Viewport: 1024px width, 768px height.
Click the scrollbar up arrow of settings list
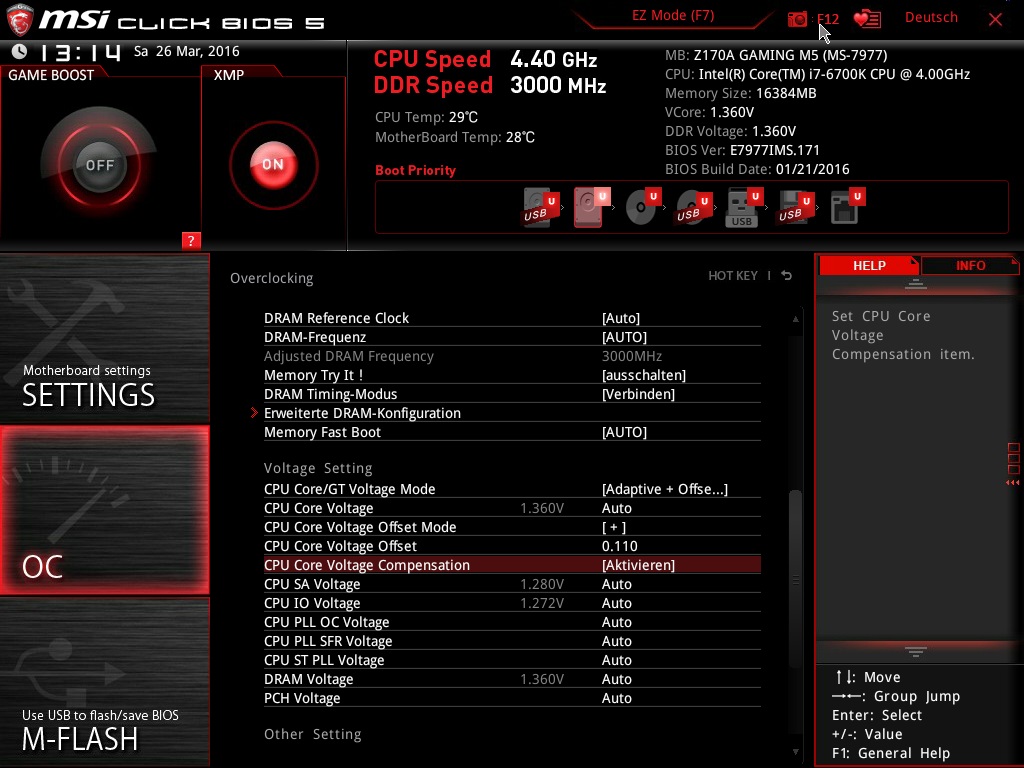795,319
